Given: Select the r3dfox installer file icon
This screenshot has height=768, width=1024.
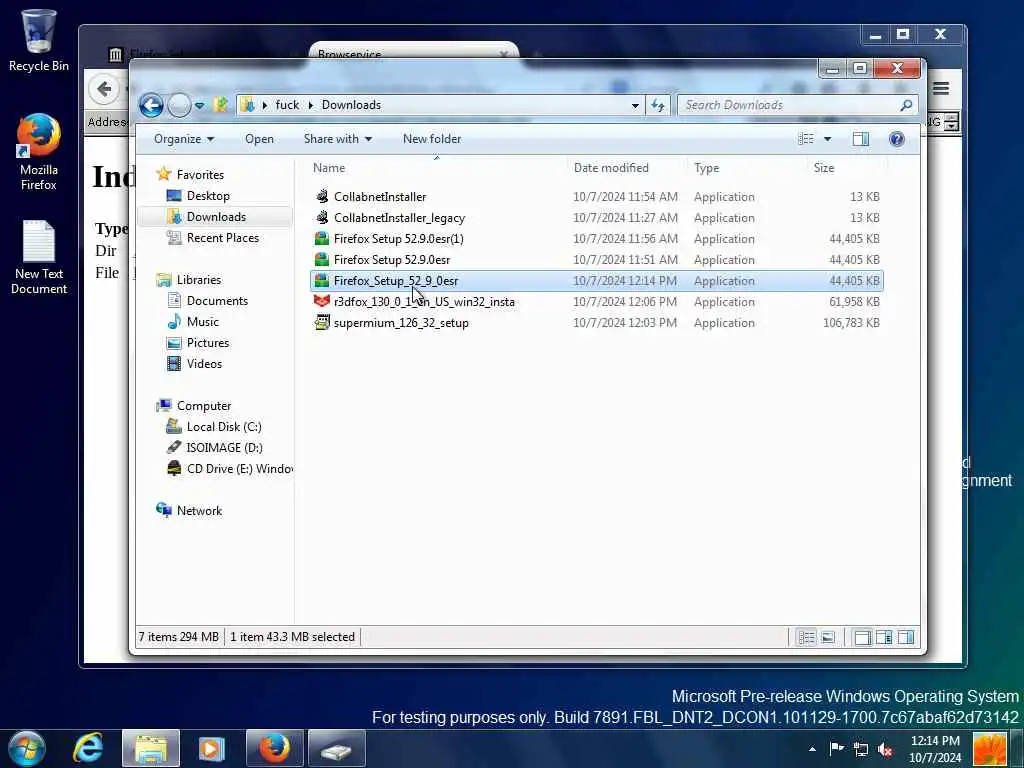Looking at the screenshot, I should coord(321,302).
